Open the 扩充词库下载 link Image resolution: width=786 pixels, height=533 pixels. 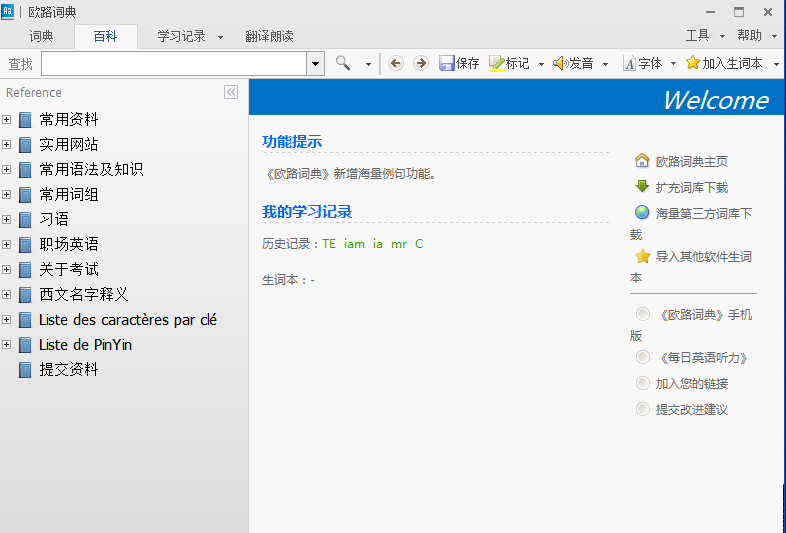pos(692,188)
